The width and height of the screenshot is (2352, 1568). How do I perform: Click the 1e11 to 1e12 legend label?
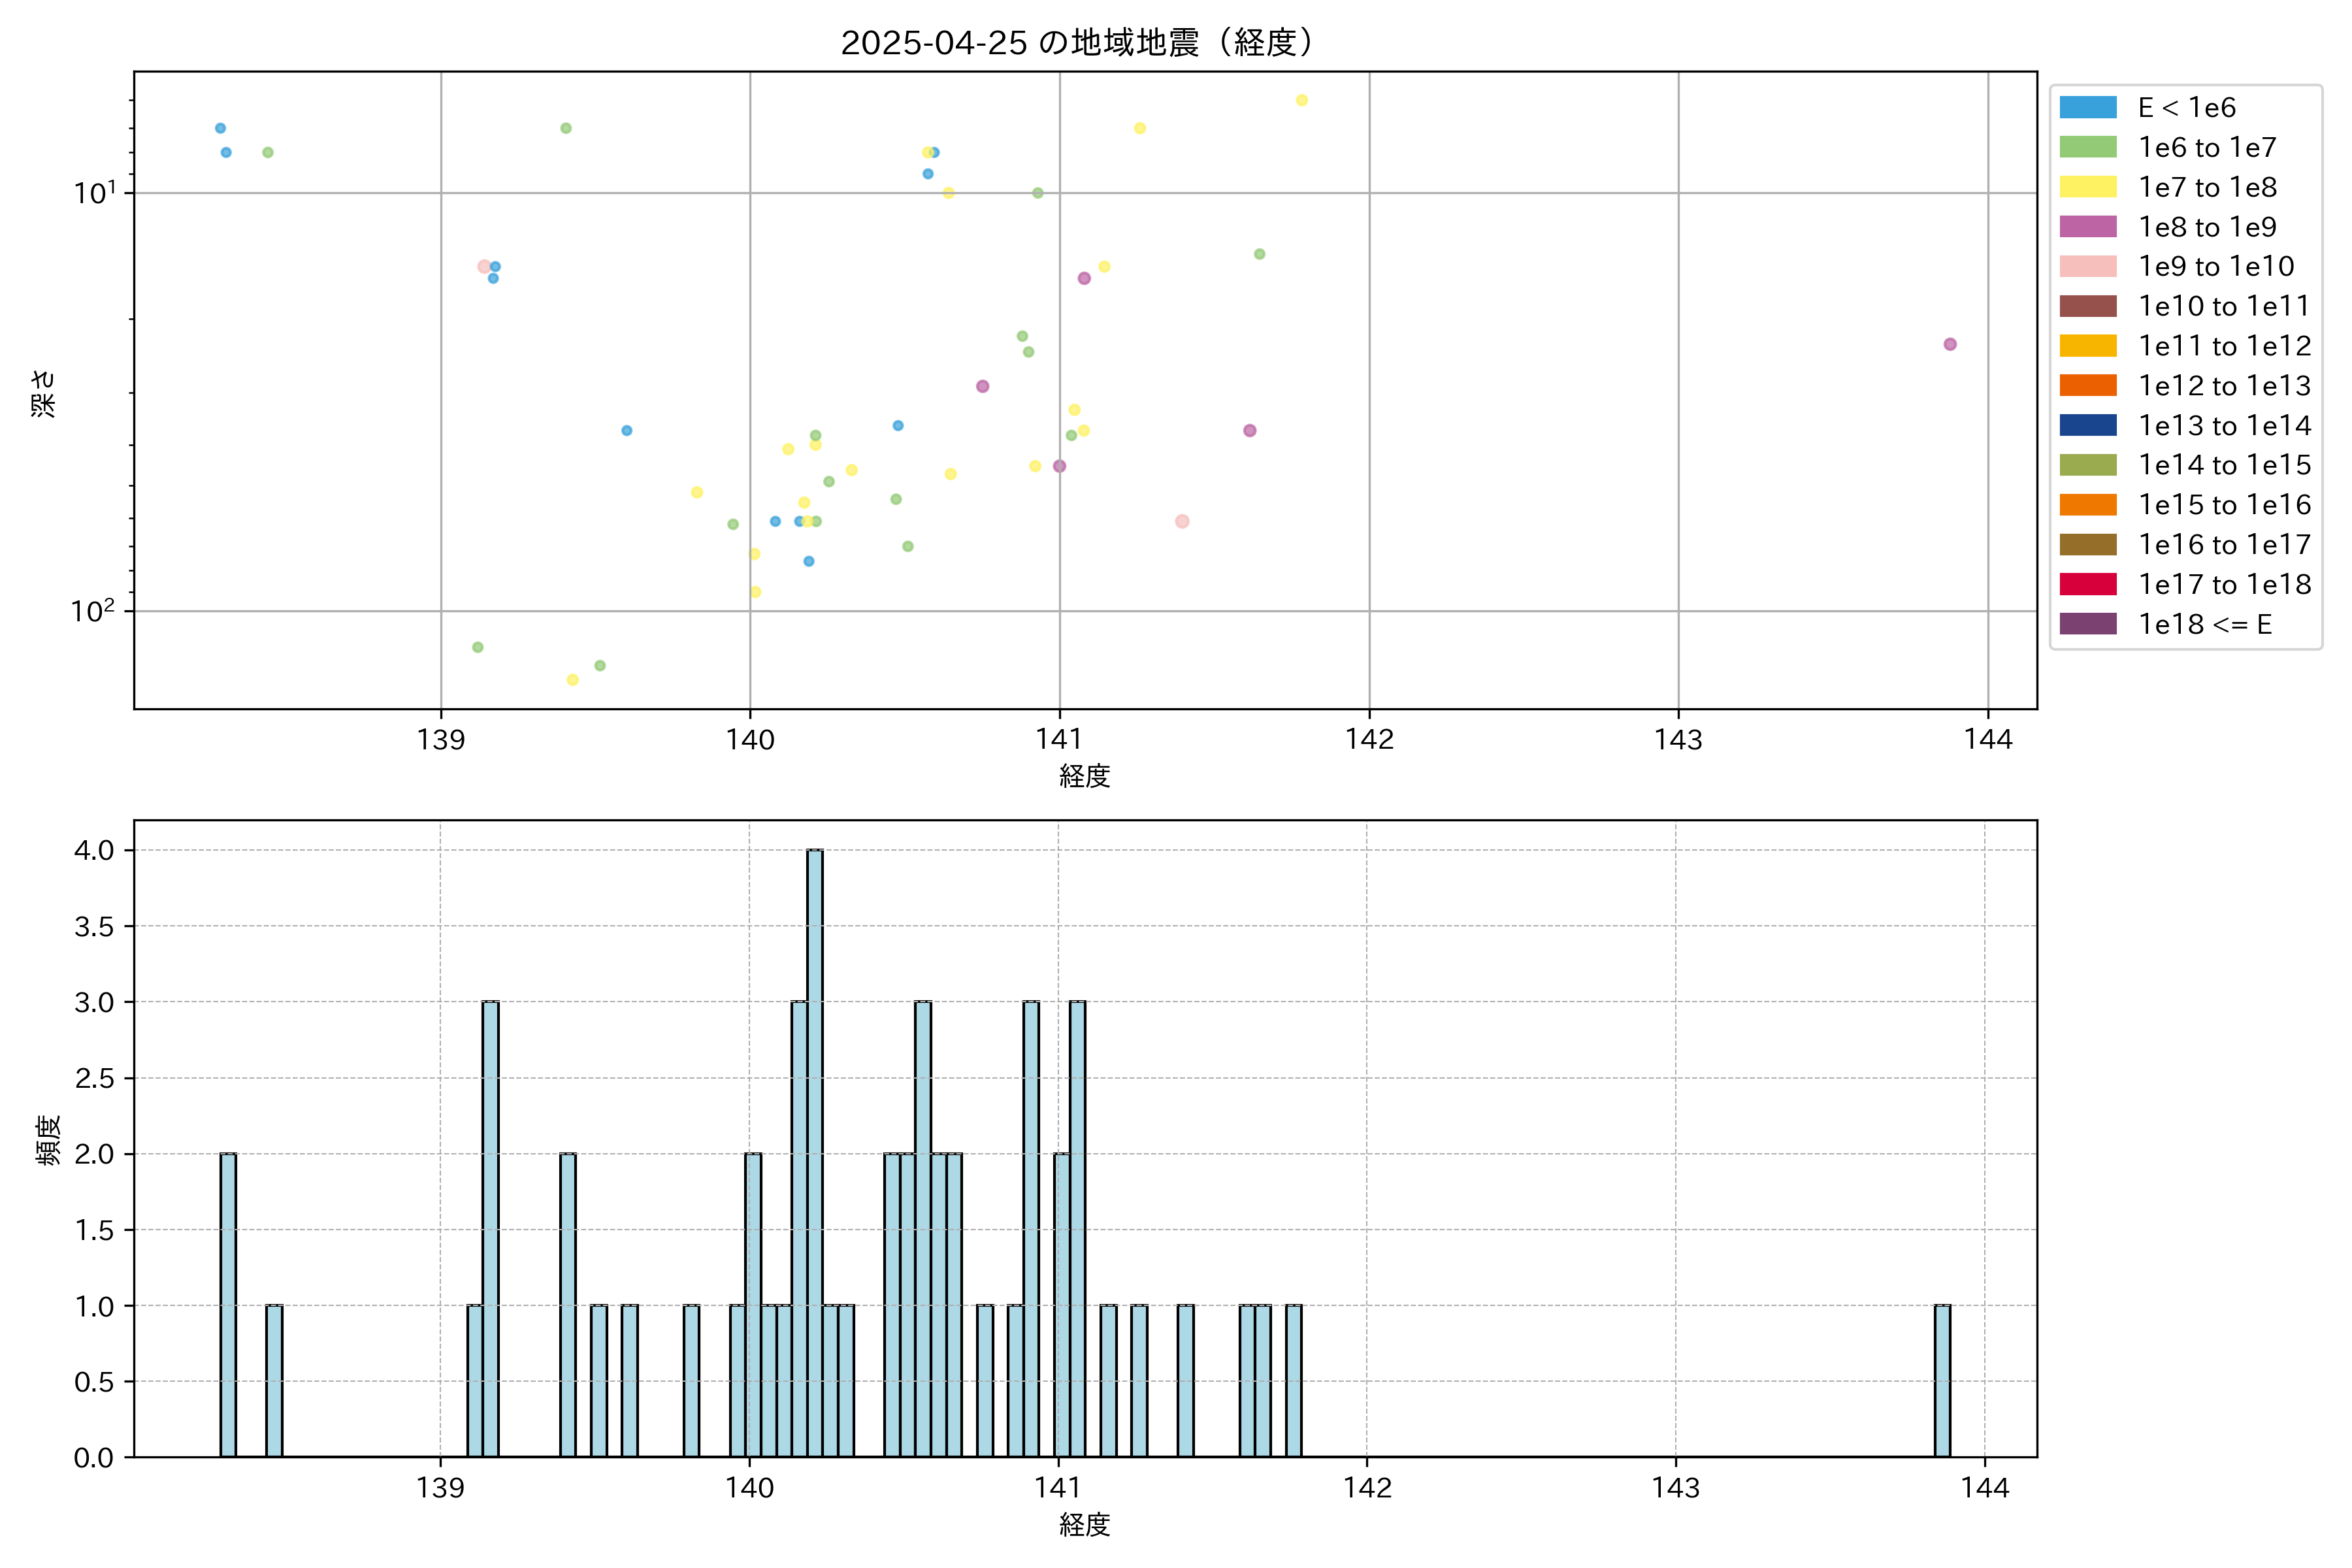click(x=2224, y=346)
